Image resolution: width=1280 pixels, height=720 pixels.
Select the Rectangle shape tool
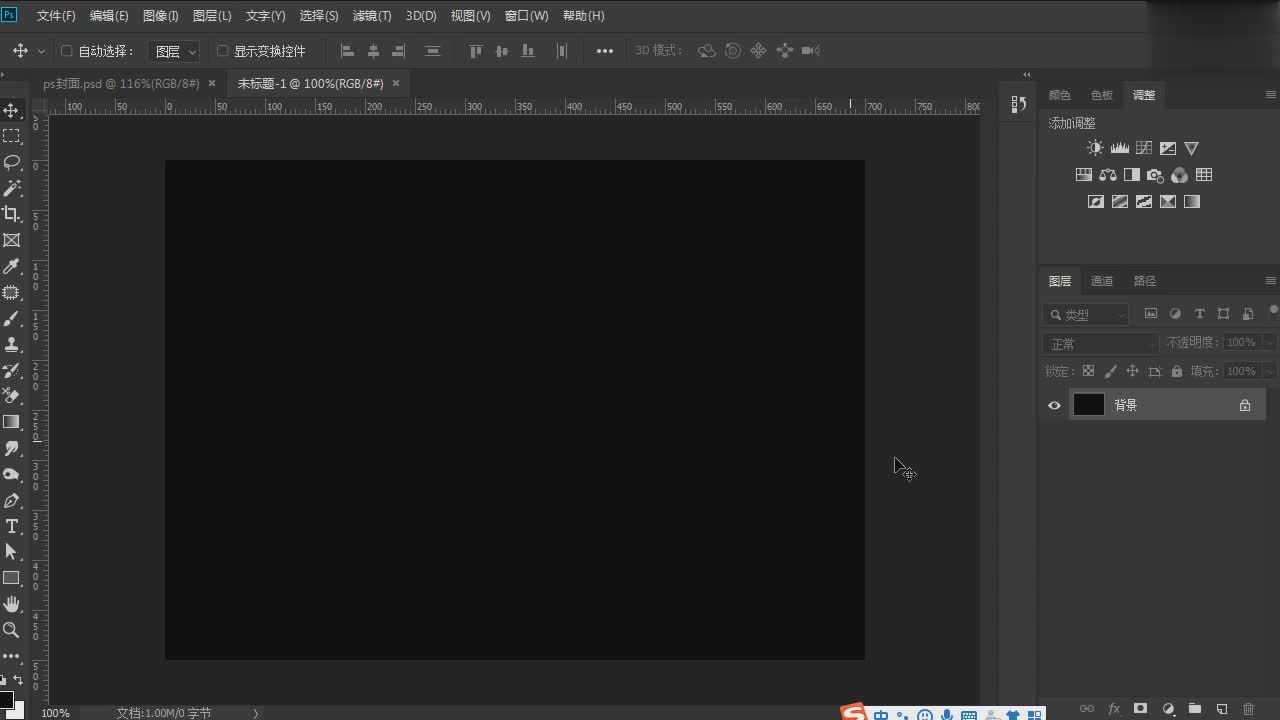coord(12,578)
